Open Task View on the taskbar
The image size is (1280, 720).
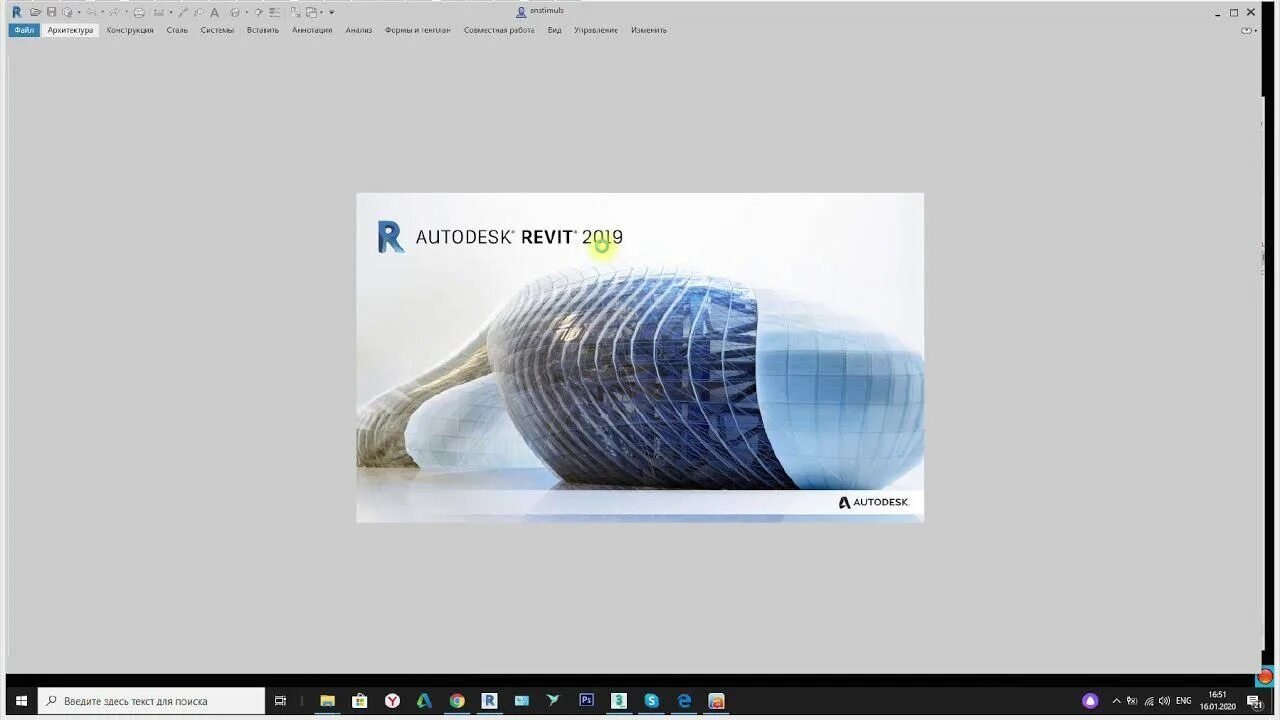pos(281,701)
